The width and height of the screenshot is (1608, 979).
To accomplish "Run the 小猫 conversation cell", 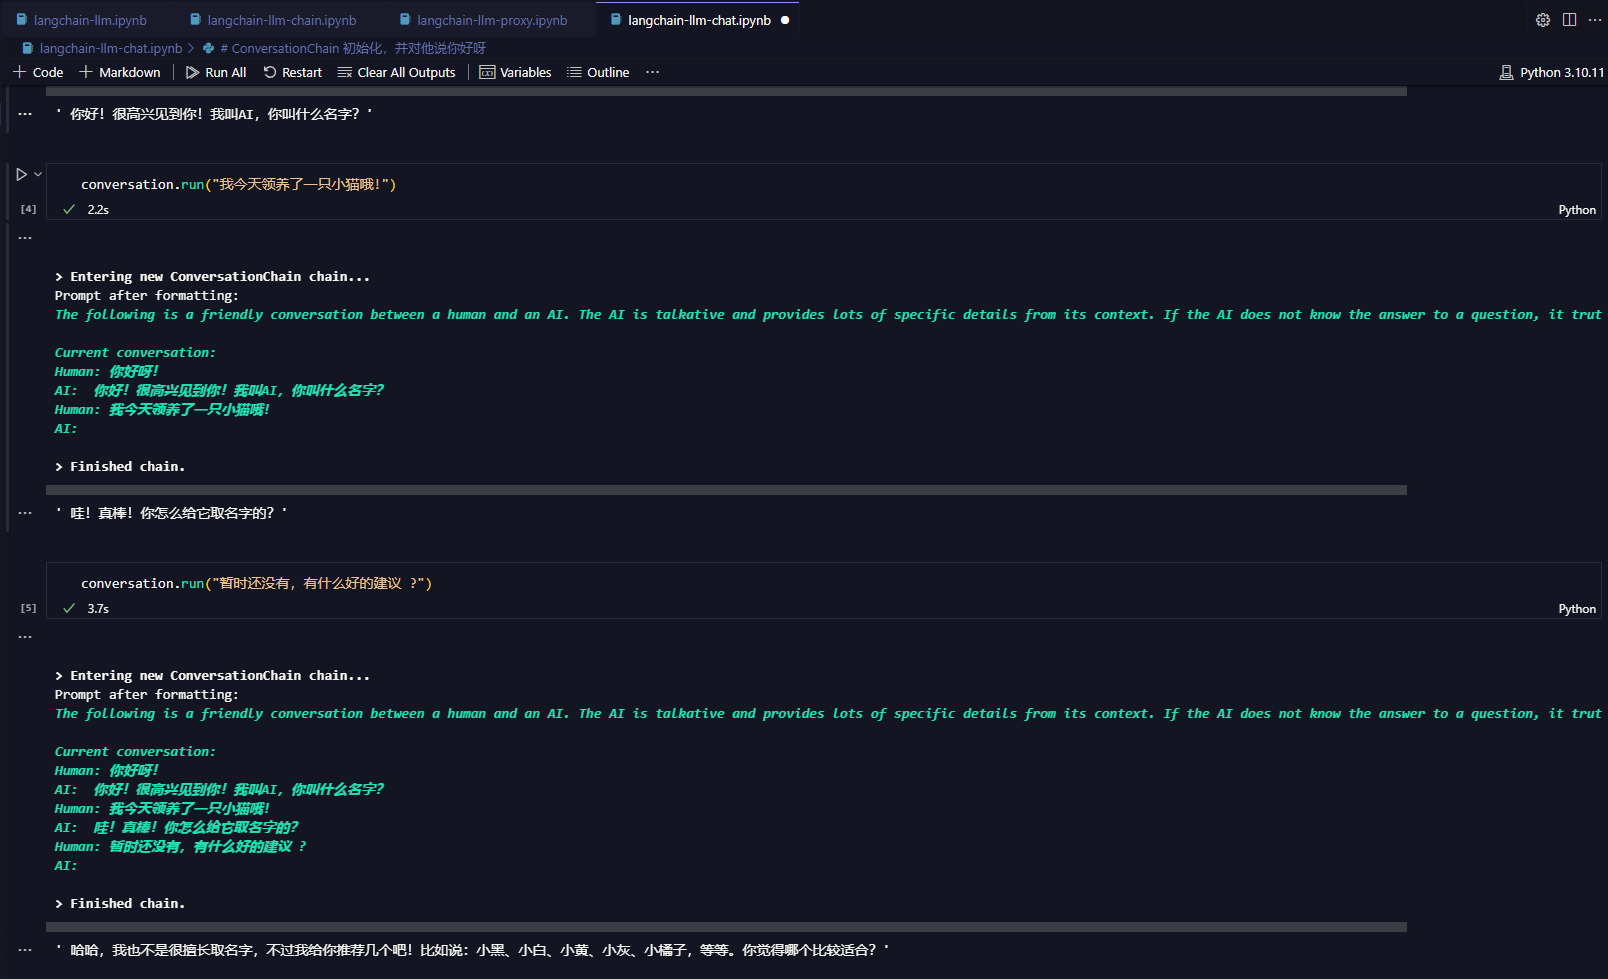I will tap(21, 174).
